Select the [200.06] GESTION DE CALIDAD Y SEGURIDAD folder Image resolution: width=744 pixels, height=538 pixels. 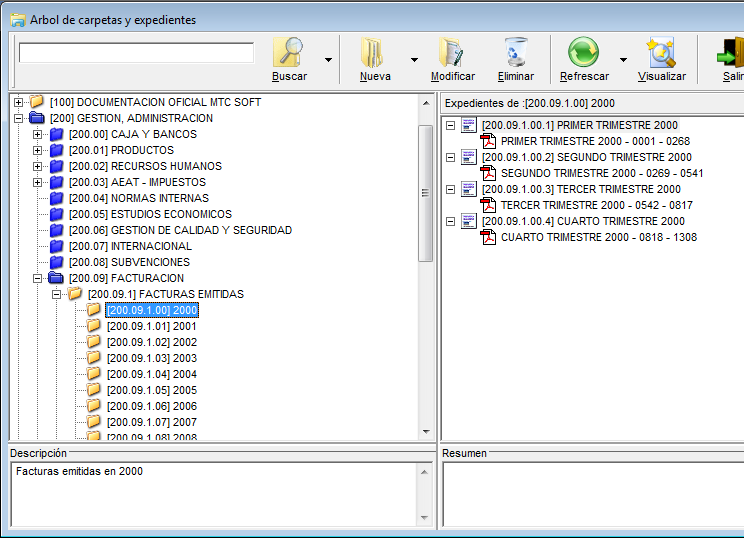180,230
